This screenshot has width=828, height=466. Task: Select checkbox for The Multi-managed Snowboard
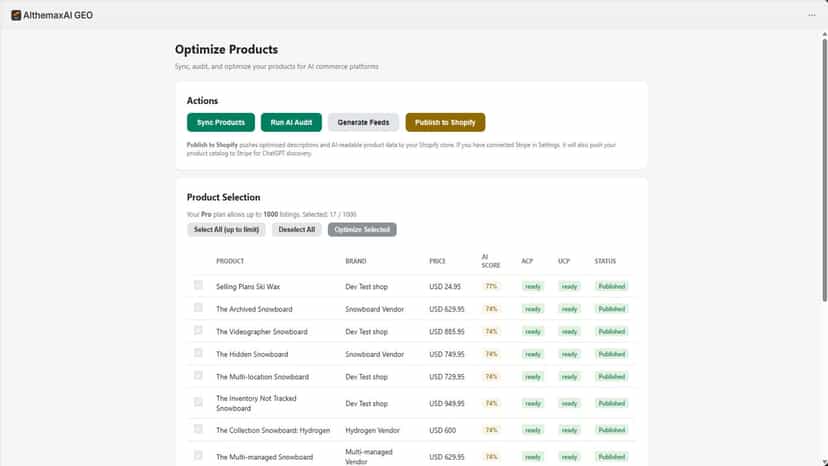pos(198,455)
